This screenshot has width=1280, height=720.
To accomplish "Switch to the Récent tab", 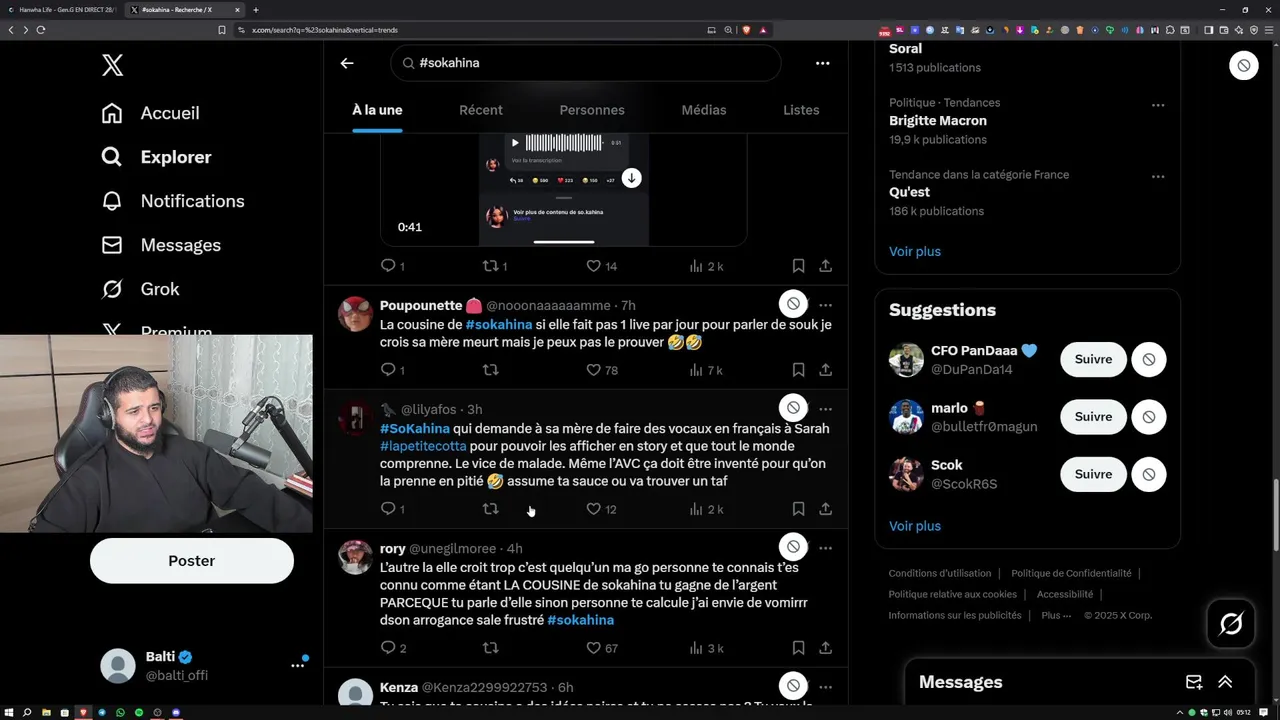I will [481, 110].
